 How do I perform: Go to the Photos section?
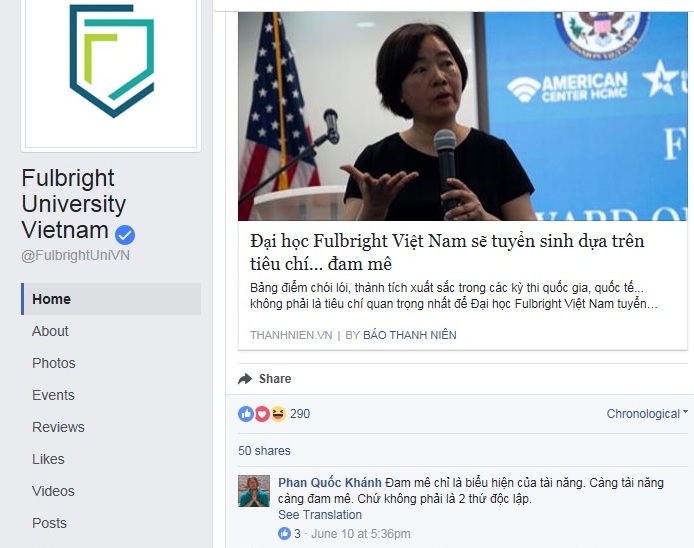coord(54,363)
